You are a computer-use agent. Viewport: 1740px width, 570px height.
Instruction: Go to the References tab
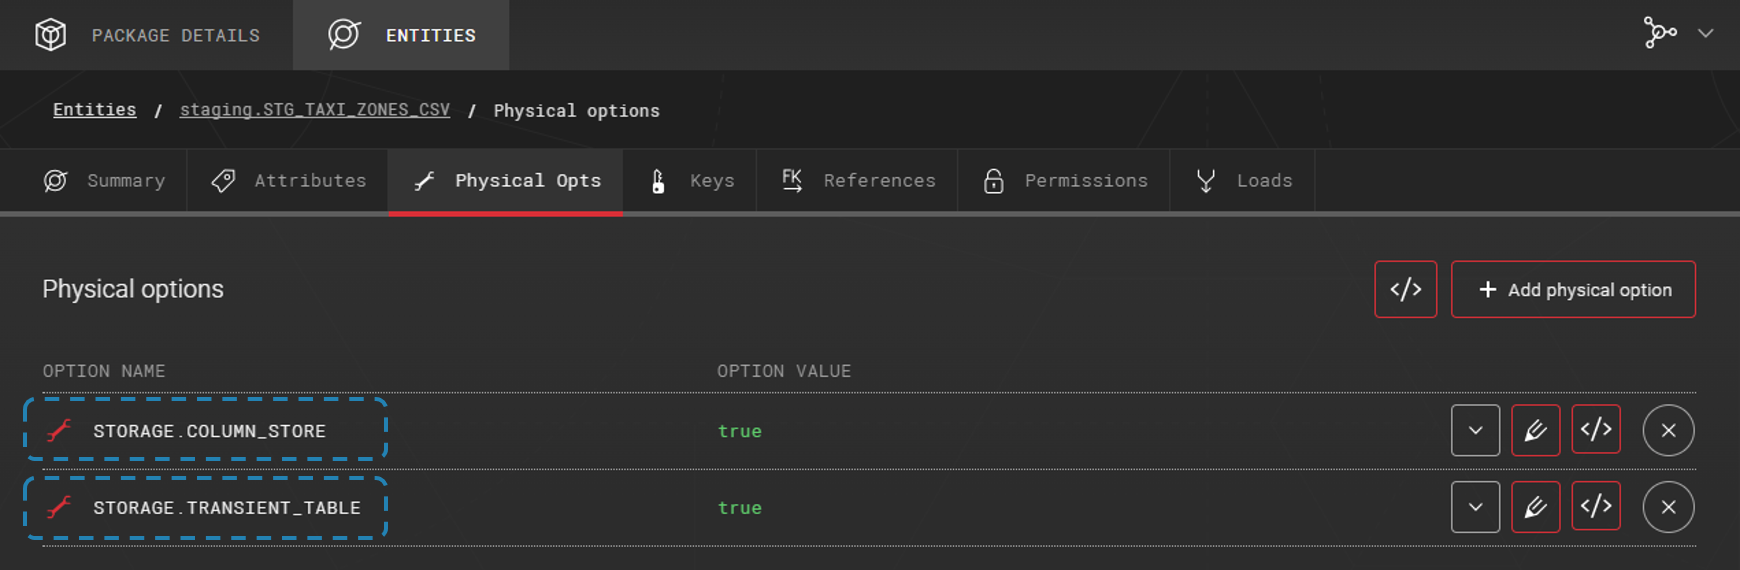tap(858, 181)
